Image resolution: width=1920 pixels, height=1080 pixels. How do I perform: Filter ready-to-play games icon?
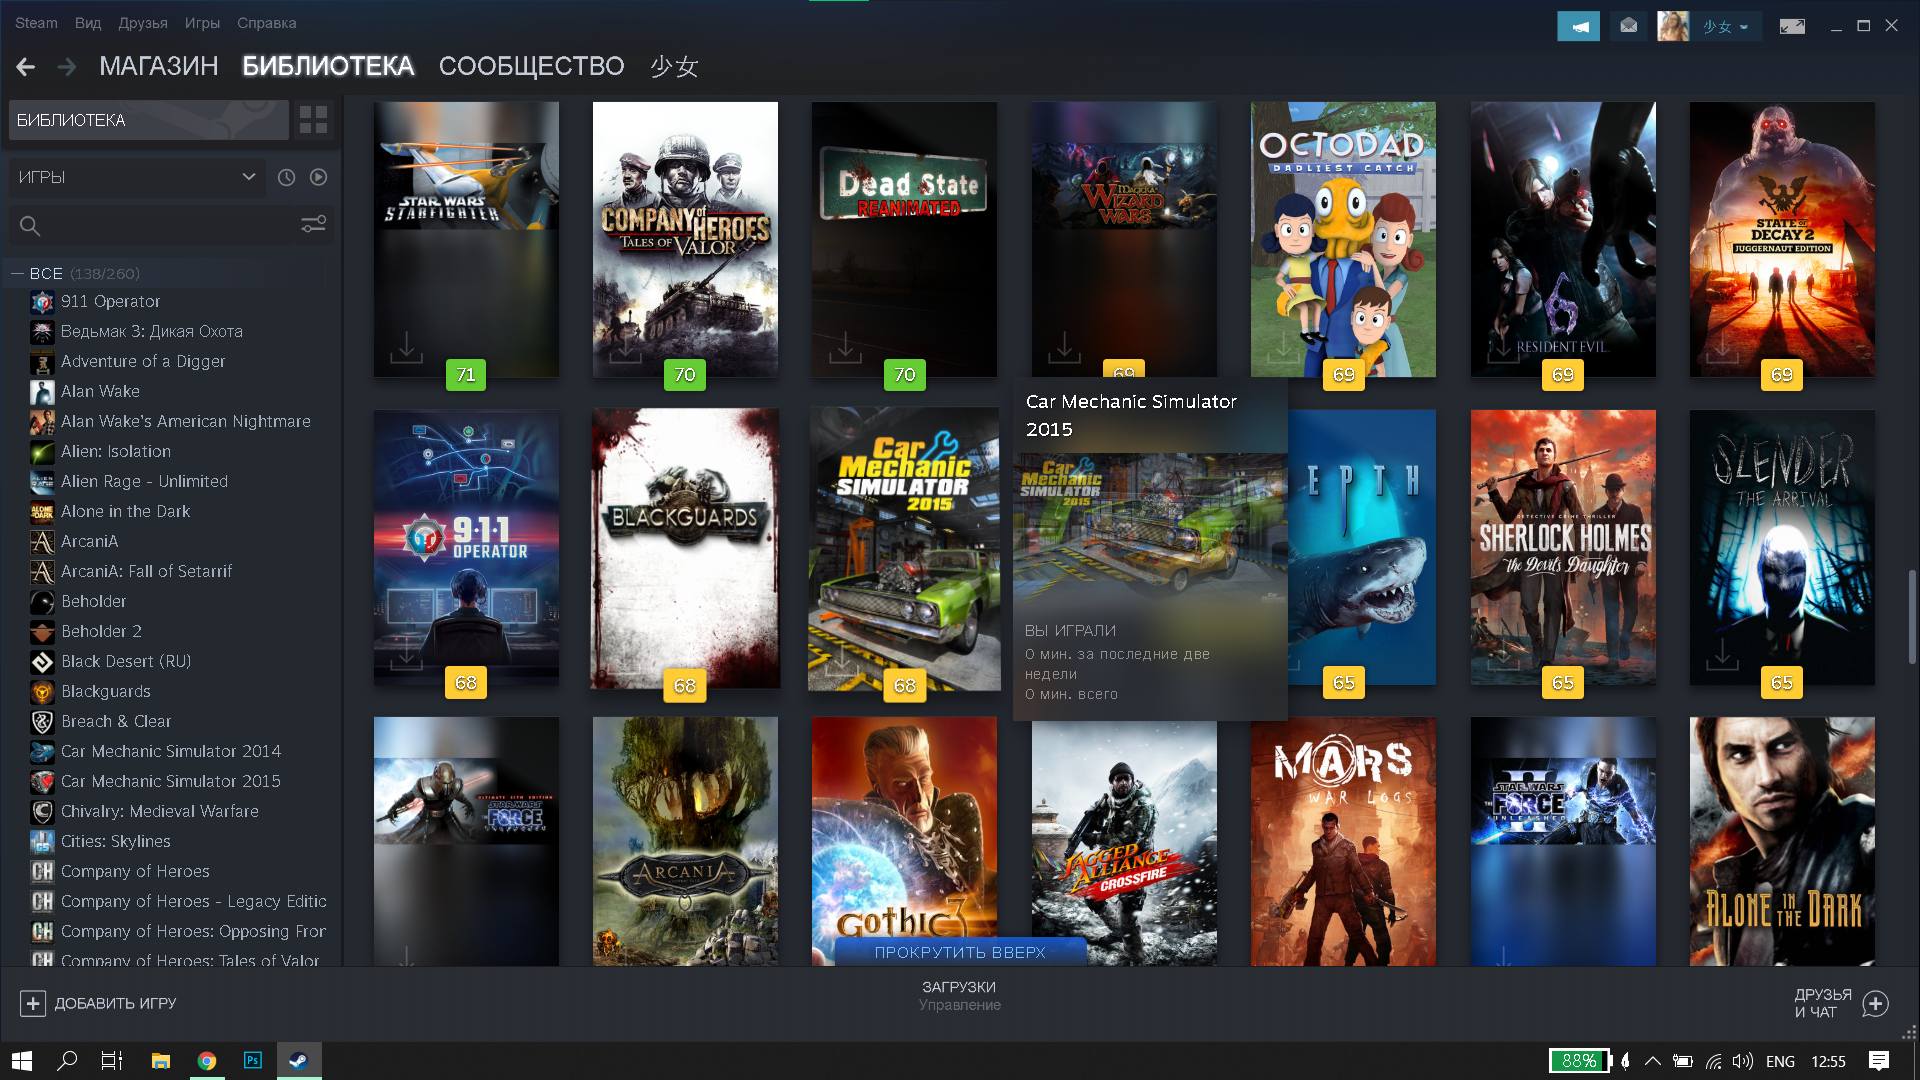coord(318,177)
